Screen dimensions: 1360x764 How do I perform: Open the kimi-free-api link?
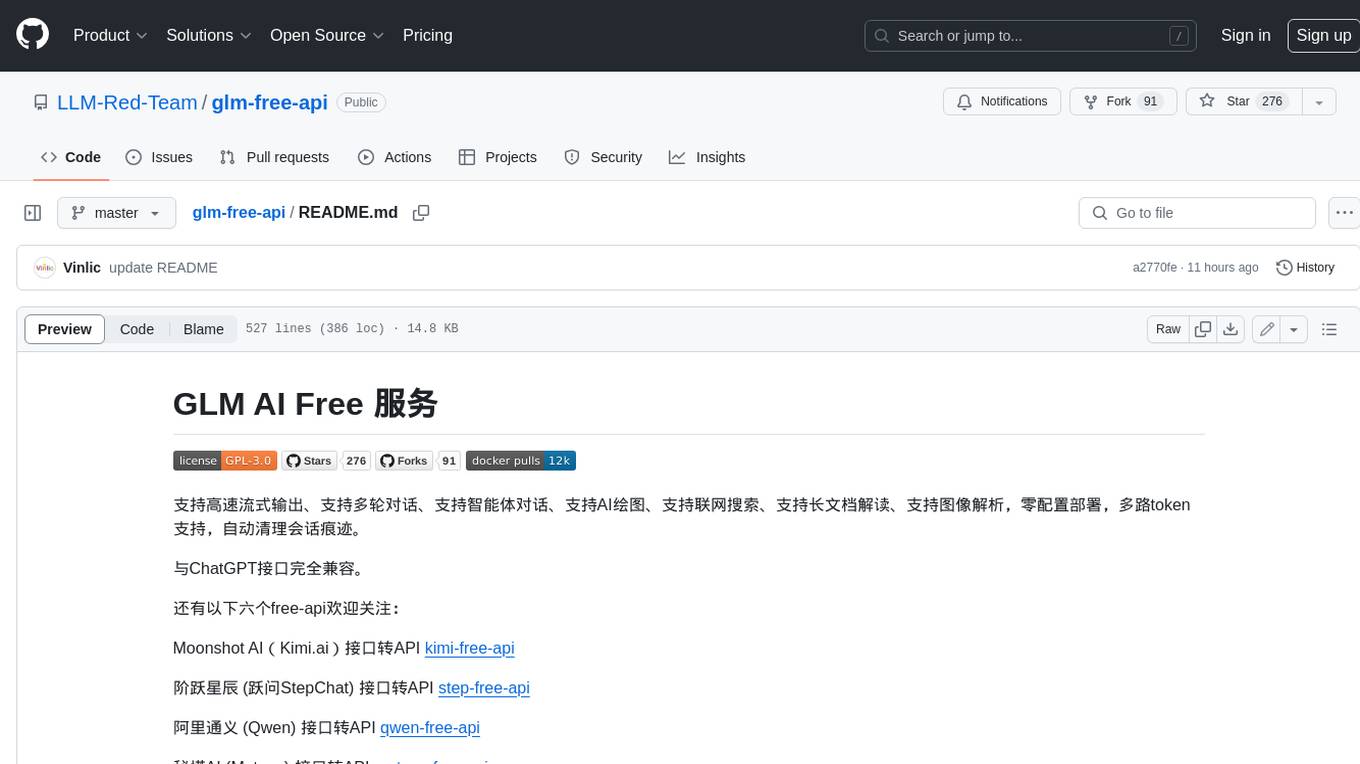(470, 648)
